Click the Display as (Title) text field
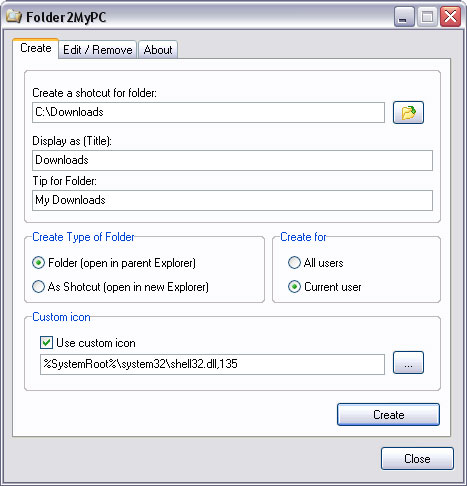This screenshot has width=467, height=486. coord(232,160)
